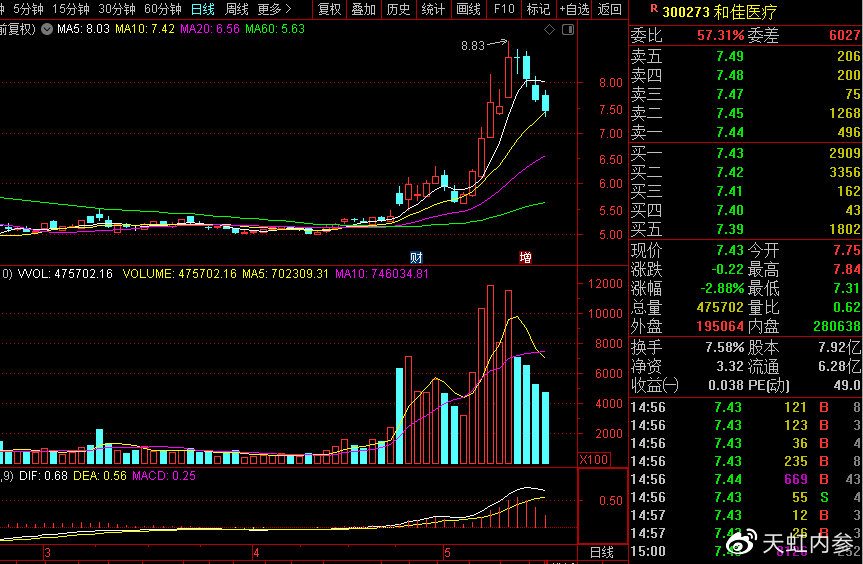Switch to the 周线 weekly tab
The width and height of the screenshot is (863, 564).
click(236, 9)
